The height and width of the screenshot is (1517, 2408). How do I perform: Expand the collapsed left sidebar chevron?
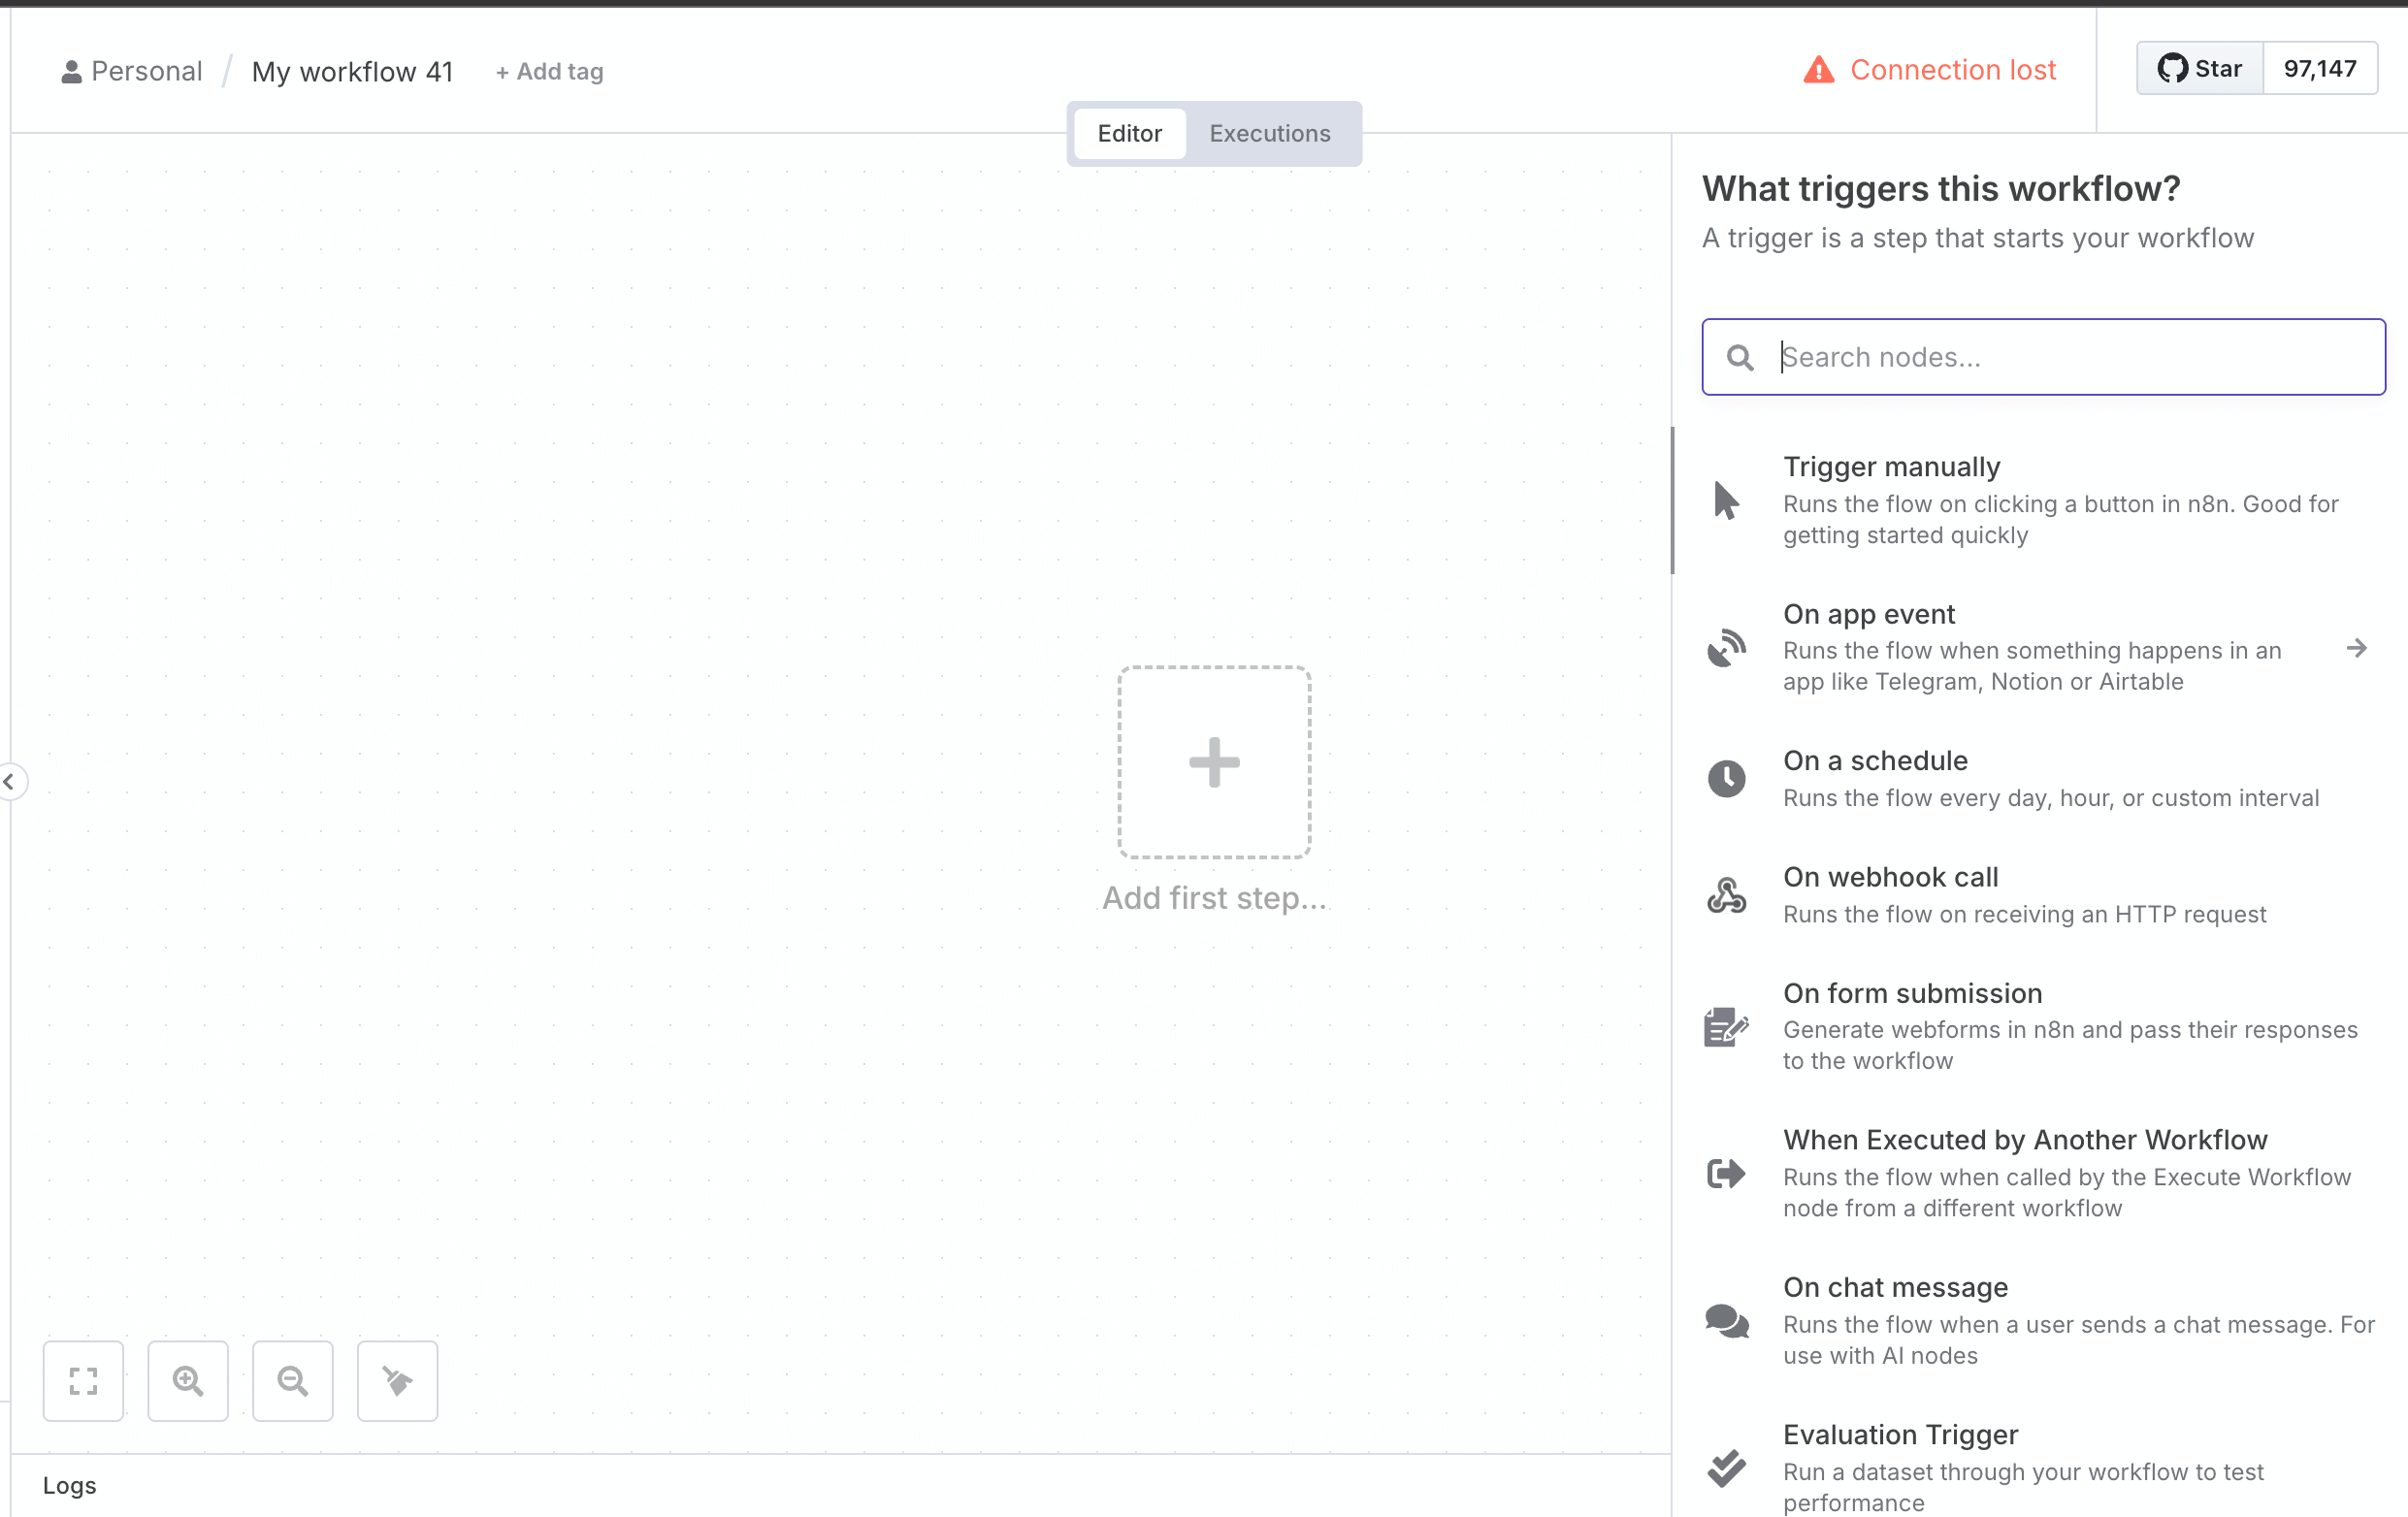point(10,781)
